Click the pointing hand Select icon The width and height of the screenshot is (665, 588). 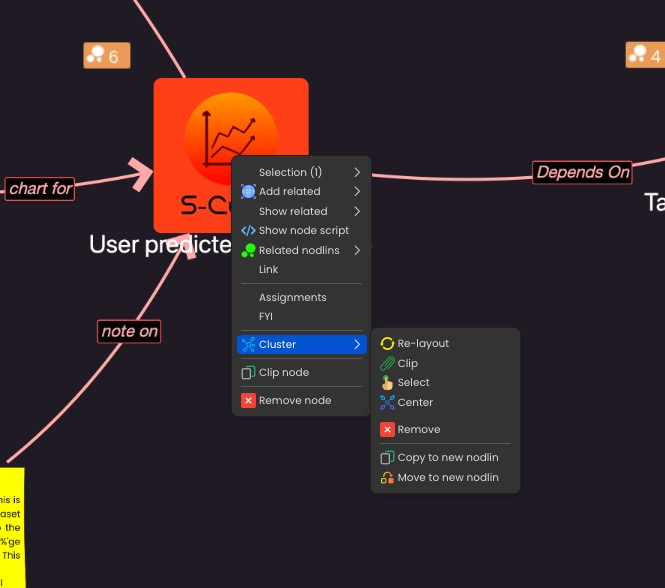[388, 383]
